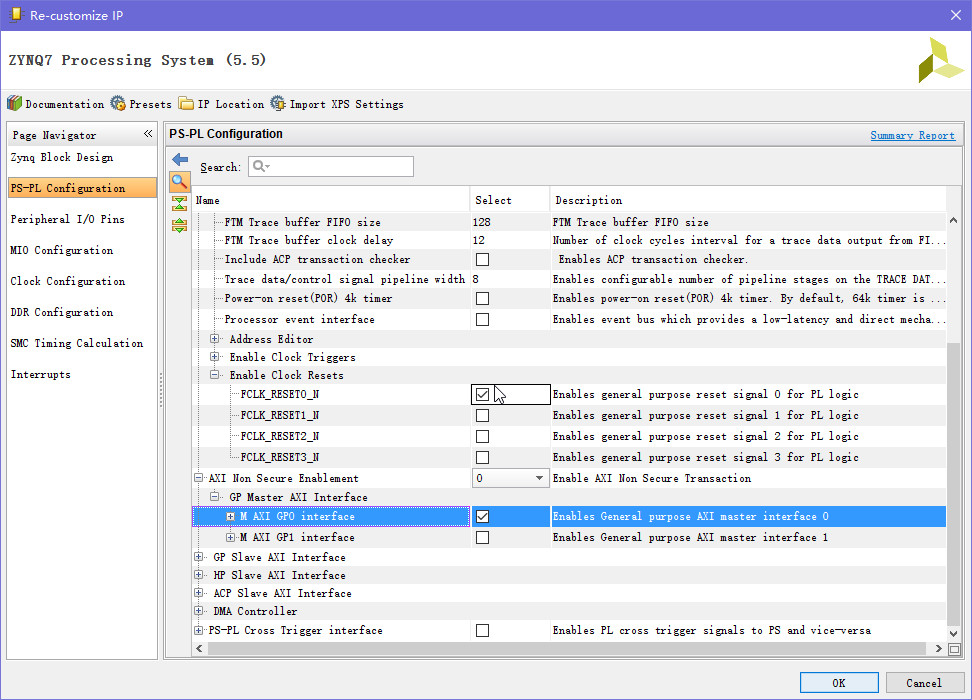Click FTM Trace buffer FIFO size value 128

click(482, 222)
